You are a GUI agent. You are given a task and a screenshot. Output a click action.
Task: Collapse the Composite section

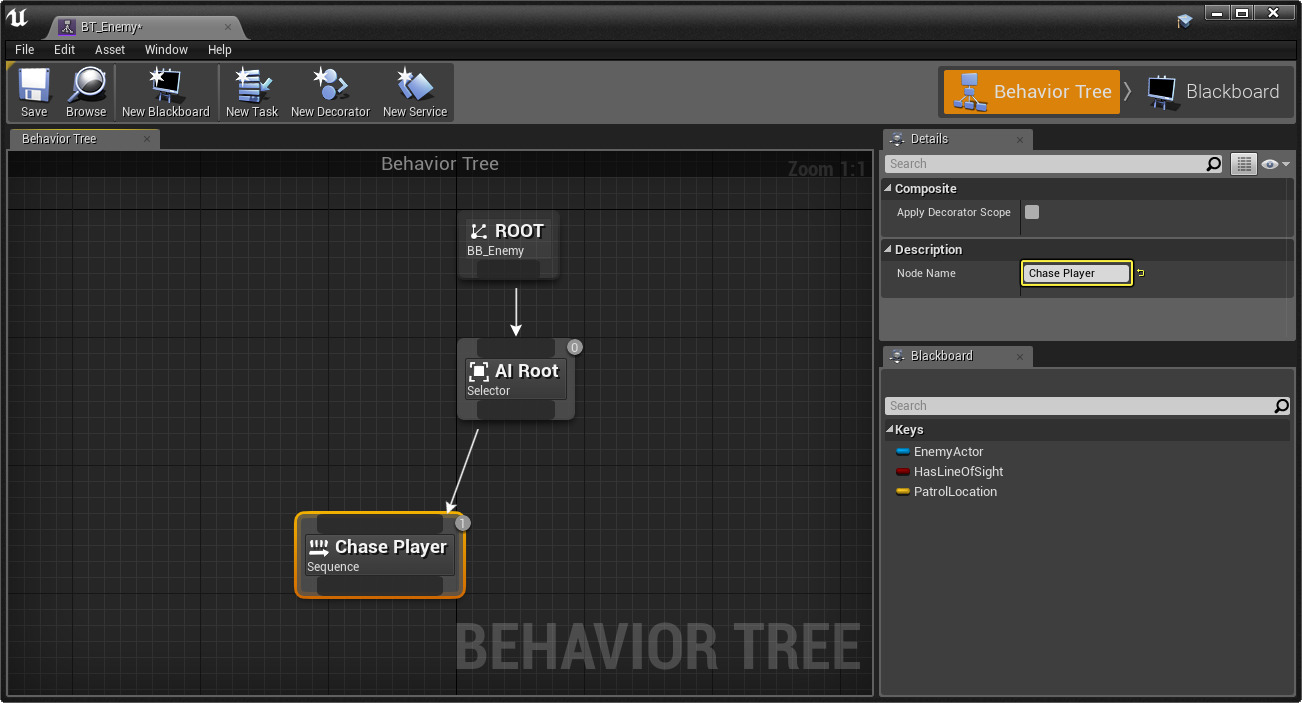click(x=888, y=189)
